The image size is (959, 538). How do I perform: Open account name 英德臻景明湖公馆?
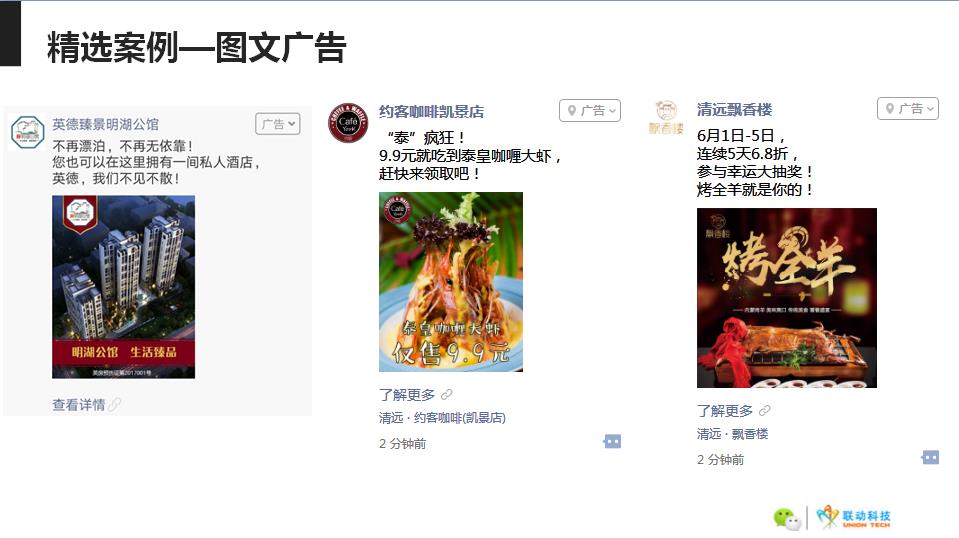pos(105,125)
